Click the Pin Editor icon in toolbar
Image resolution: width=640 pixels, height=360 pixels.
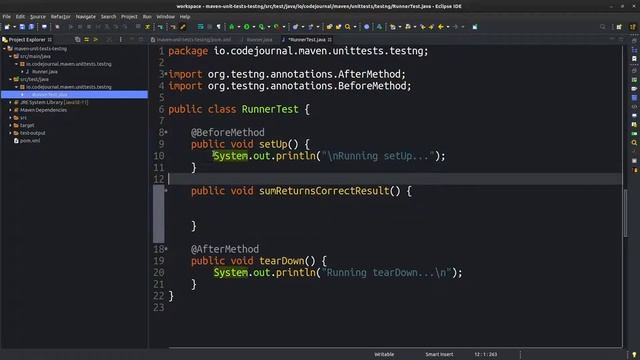[x=475, y=27]
